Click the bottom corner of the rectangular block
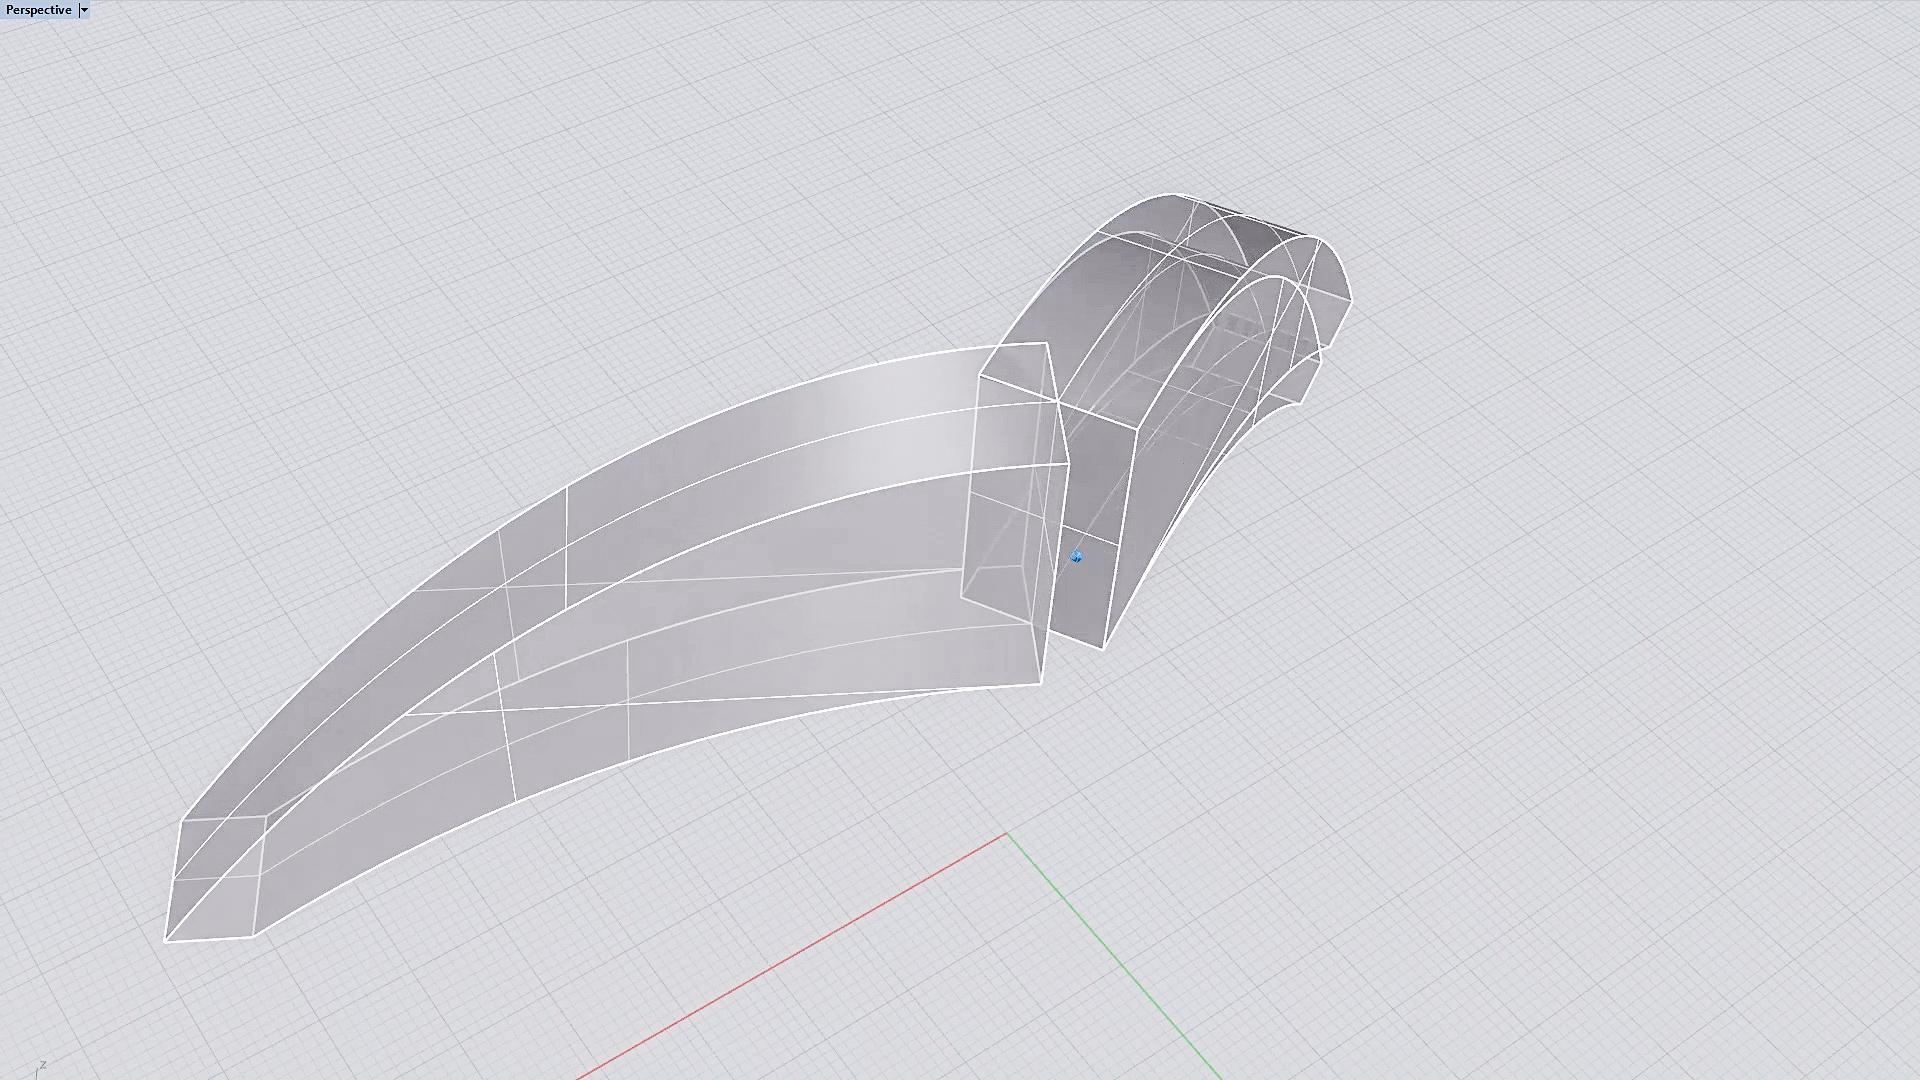This screenshot has height=1080, width=1920. (x=1102, y=648)
